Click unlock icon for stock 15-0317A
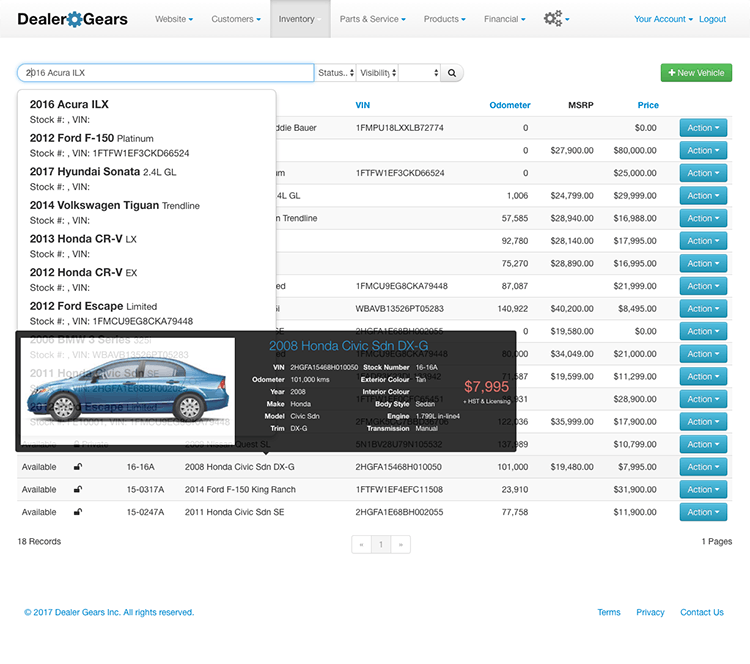The height and width of the screenshot is (664, 750). [x=78, y=489]
